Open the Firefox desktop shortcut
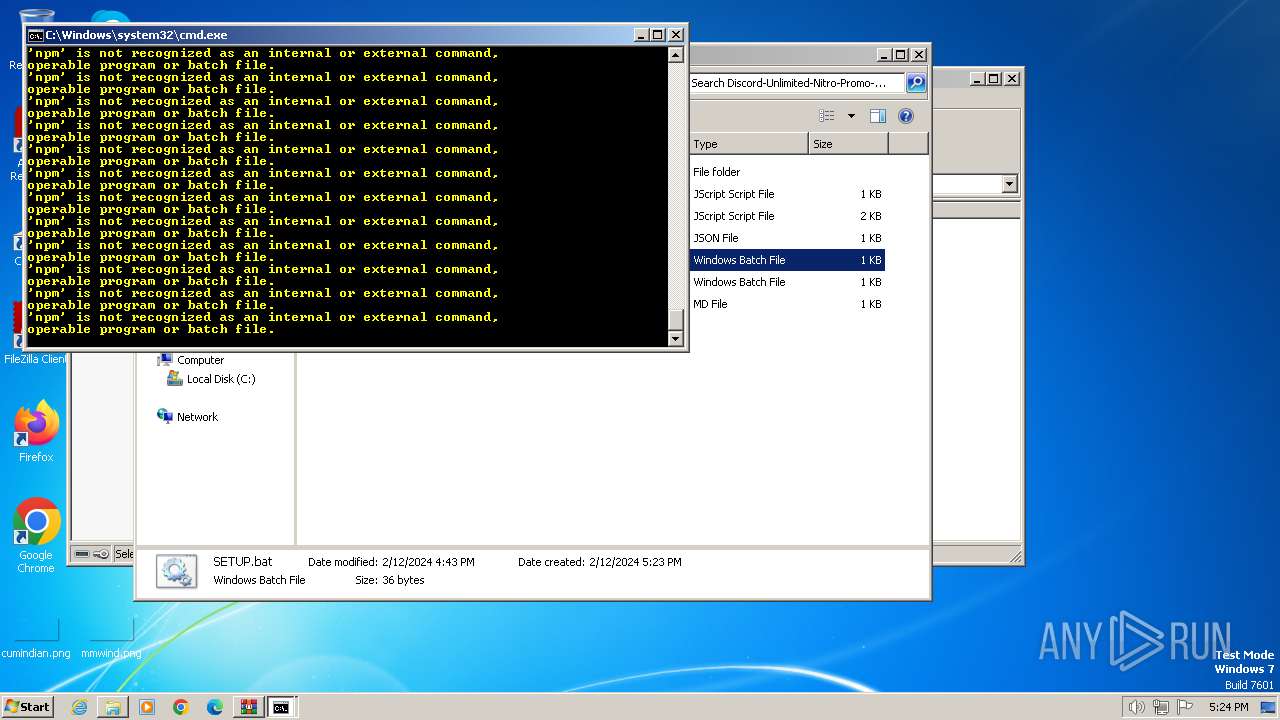Viewport: 1280px width, 720px height. [x=36, y=432]
